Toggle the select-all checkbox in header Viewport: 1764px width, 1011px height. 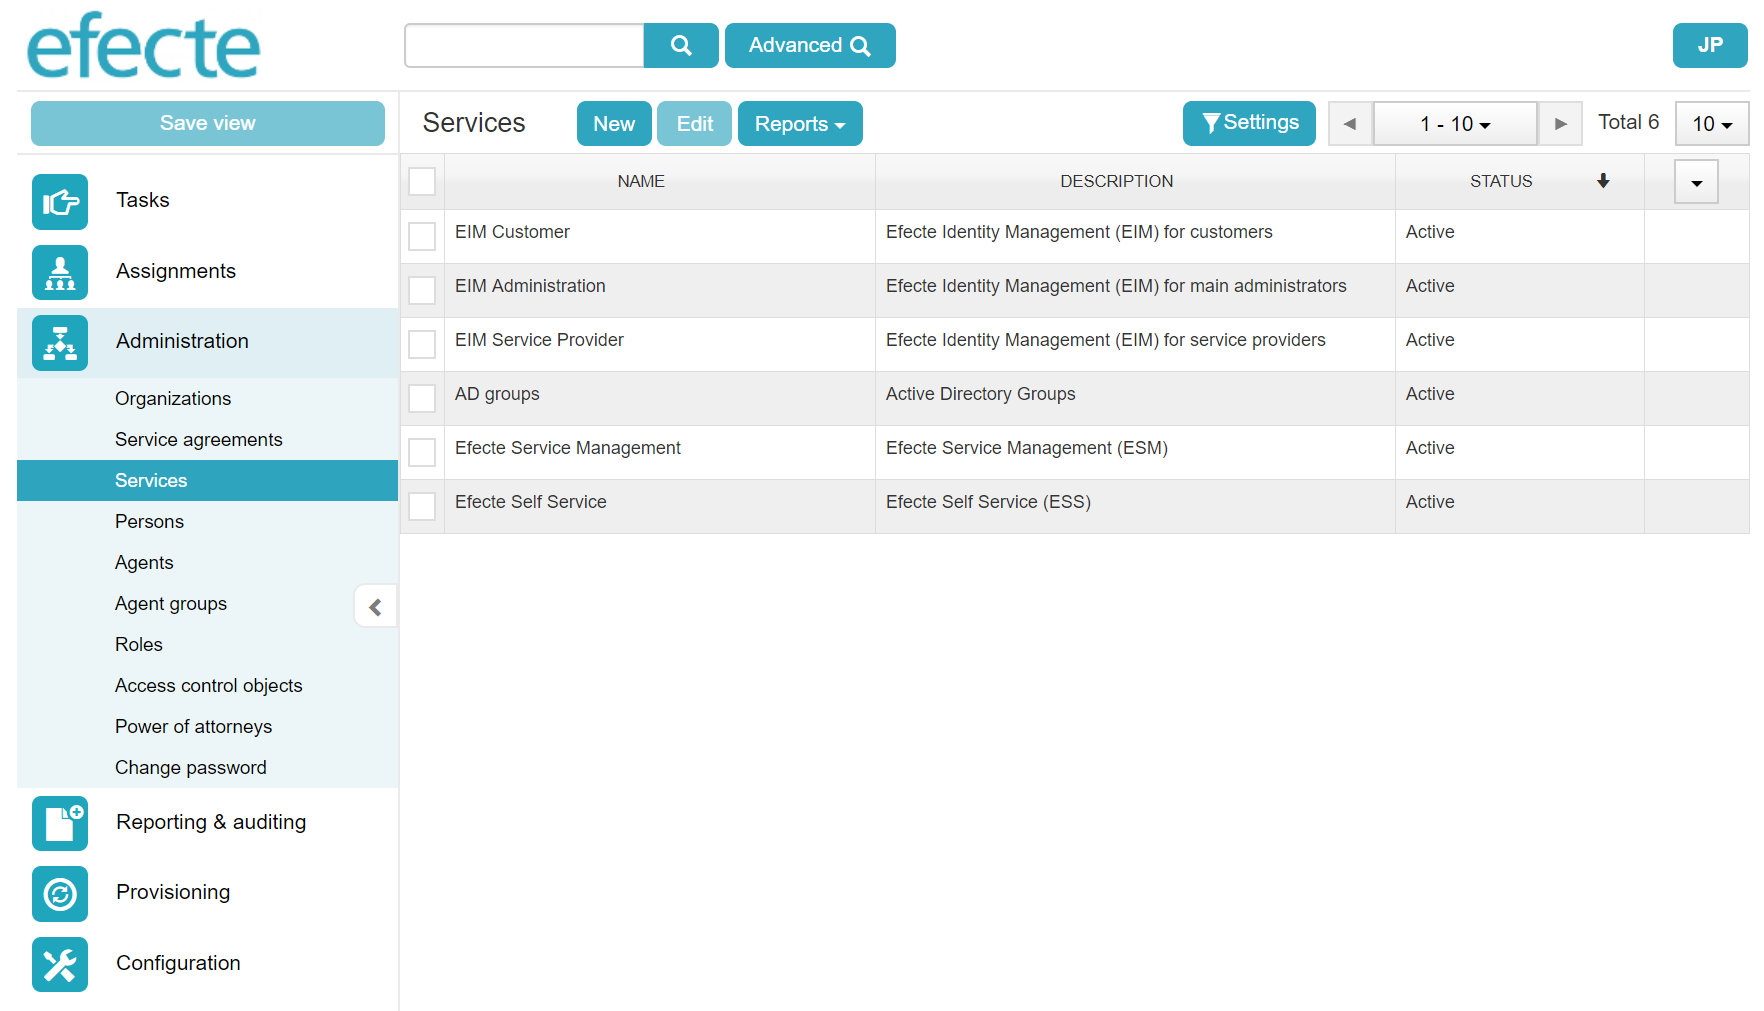click(422, 181)
